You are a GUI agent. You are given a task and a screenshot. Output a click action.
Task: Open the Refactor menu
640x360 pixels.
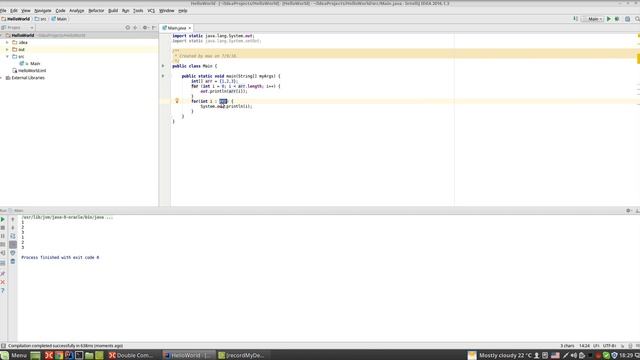click(96, 11)
